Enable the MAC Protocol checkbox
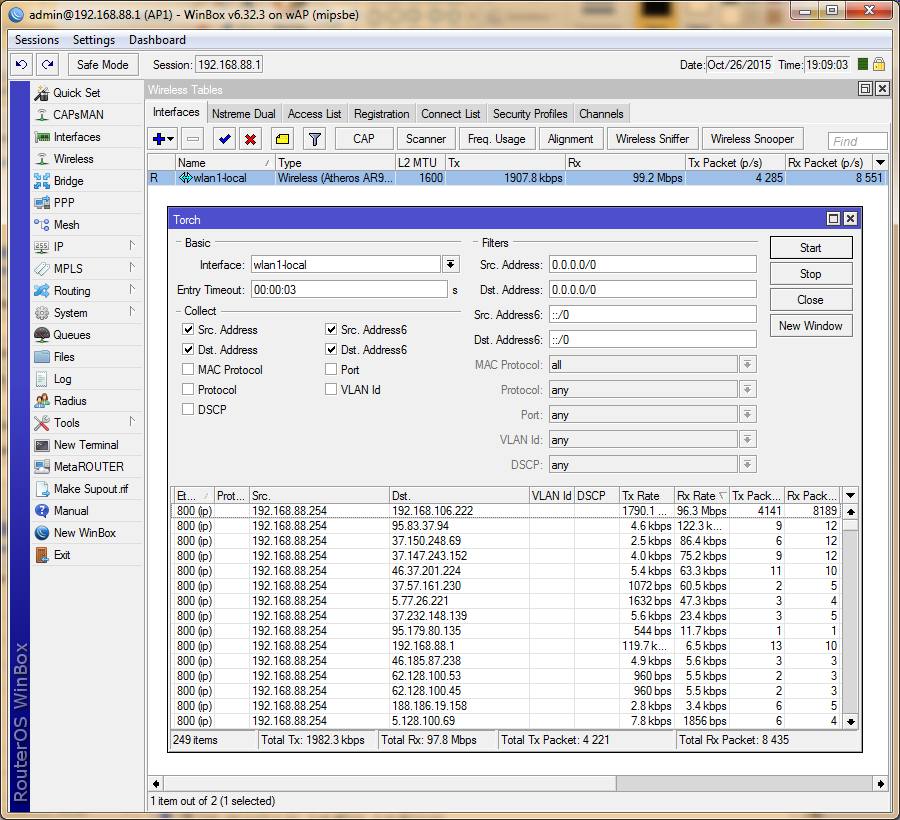The image size is (900, 820). click(188, 370)
